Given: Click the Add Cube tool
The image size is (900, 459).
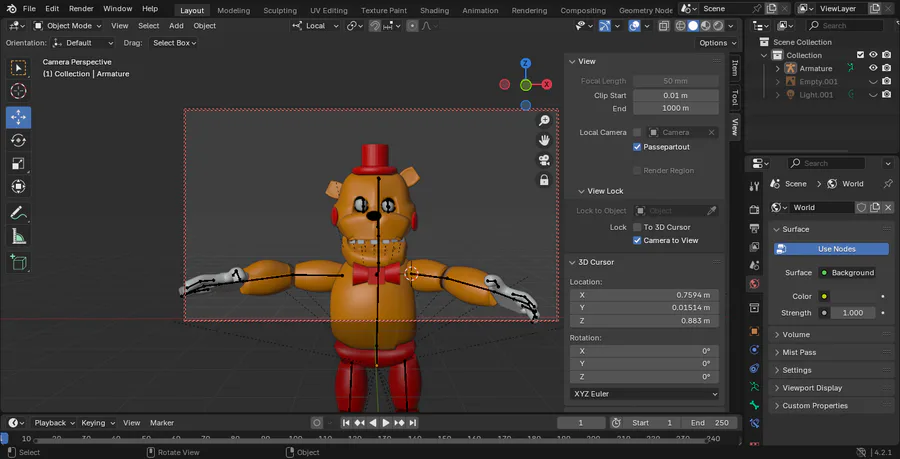Looking at the screenshot, I should (x=18, y=263).
